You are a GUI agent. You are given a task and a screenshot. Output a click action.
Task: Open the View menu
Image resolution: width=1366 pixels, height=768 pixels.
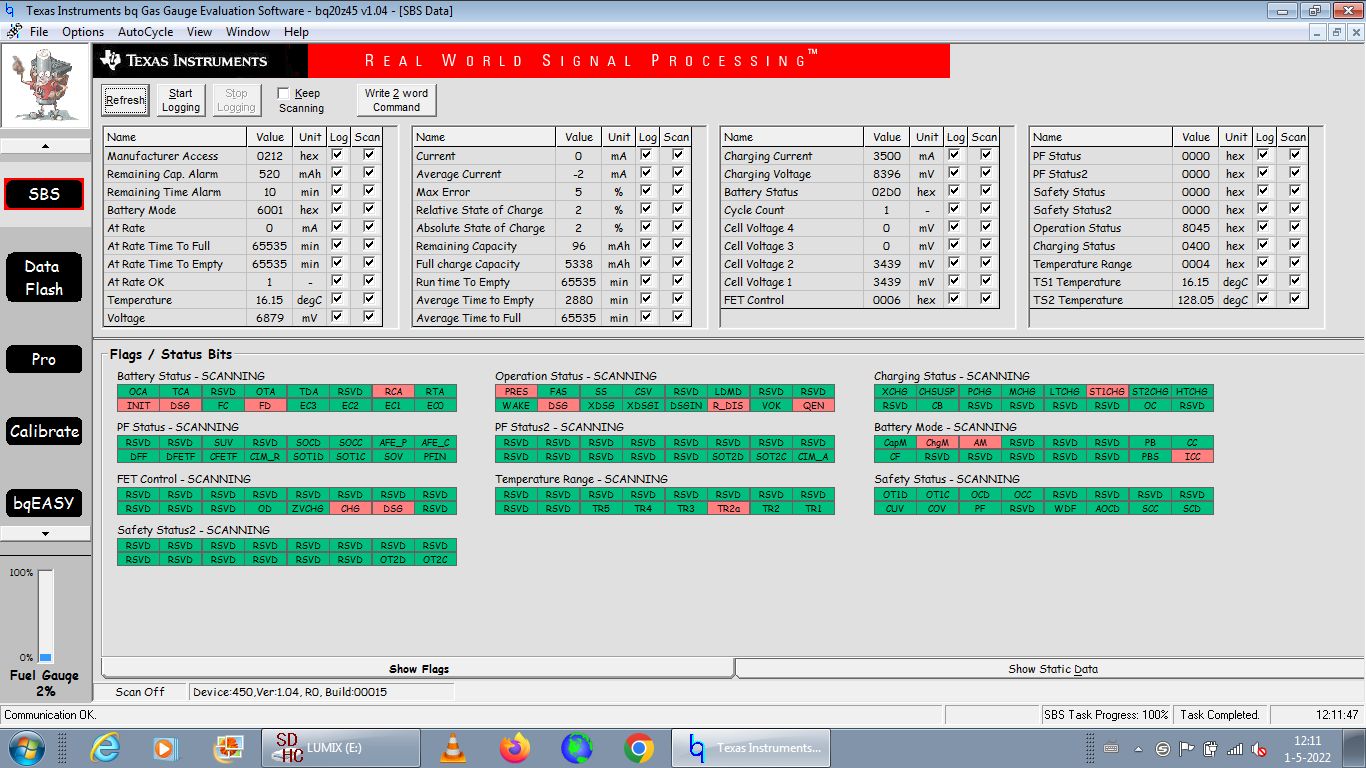[x=199, y=32]
